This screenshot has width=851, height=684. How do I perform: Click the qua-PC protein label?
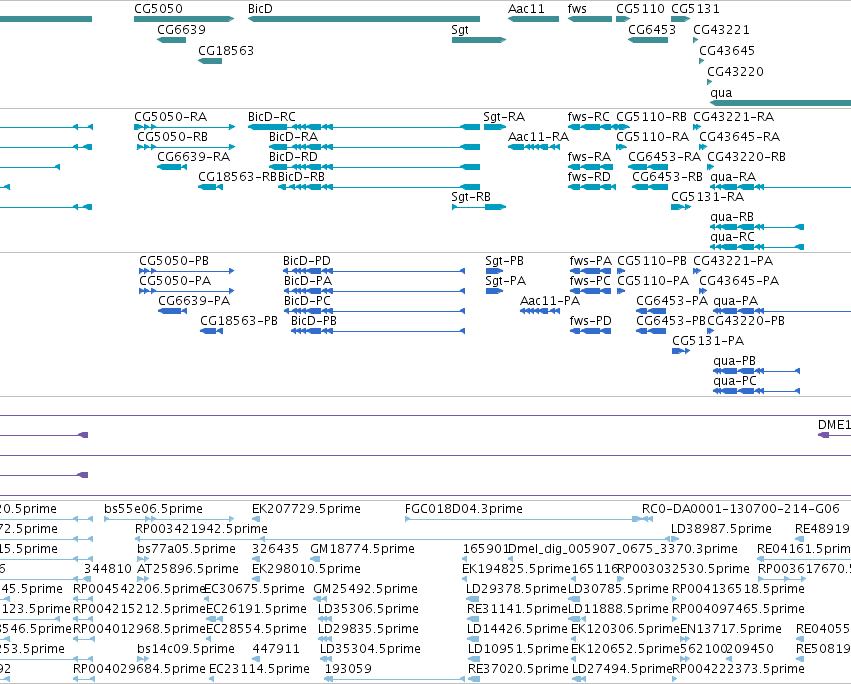point(735,382)
